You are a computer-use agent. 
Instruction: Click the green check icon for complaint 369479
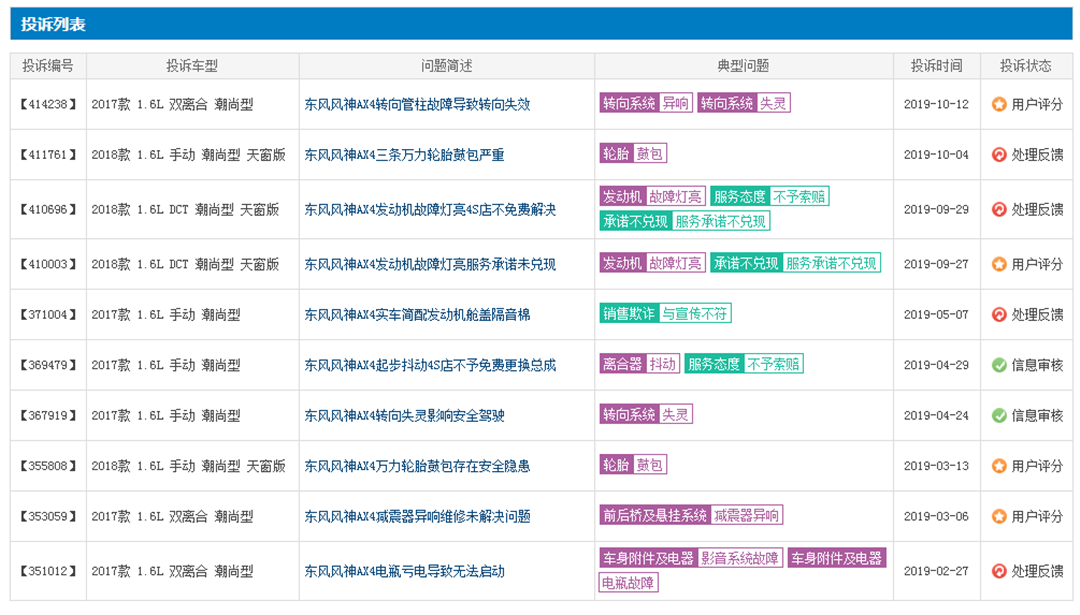pyautogui.click(x=998, y=365)
